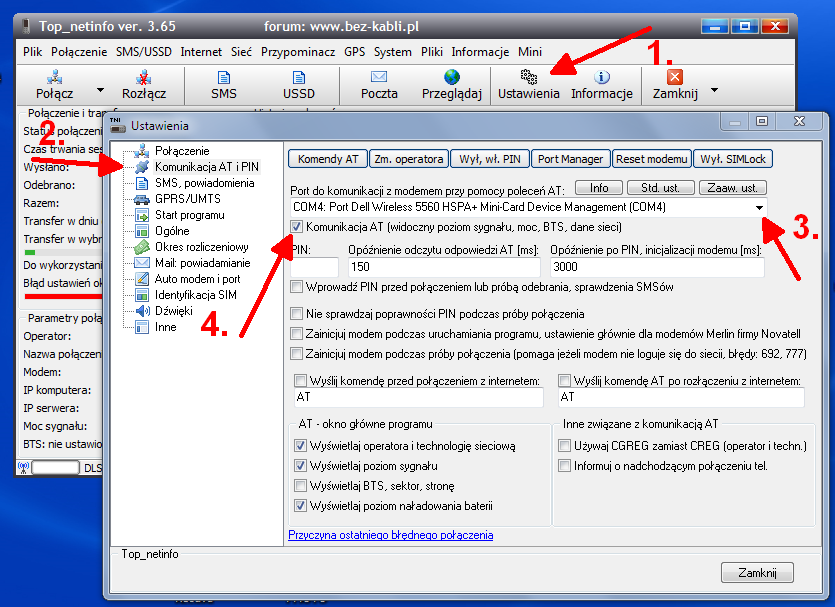Open Ustawienia settings toolbar icon
The width and height of the screenshot is (835, 607).
click(x=527, y=77)
